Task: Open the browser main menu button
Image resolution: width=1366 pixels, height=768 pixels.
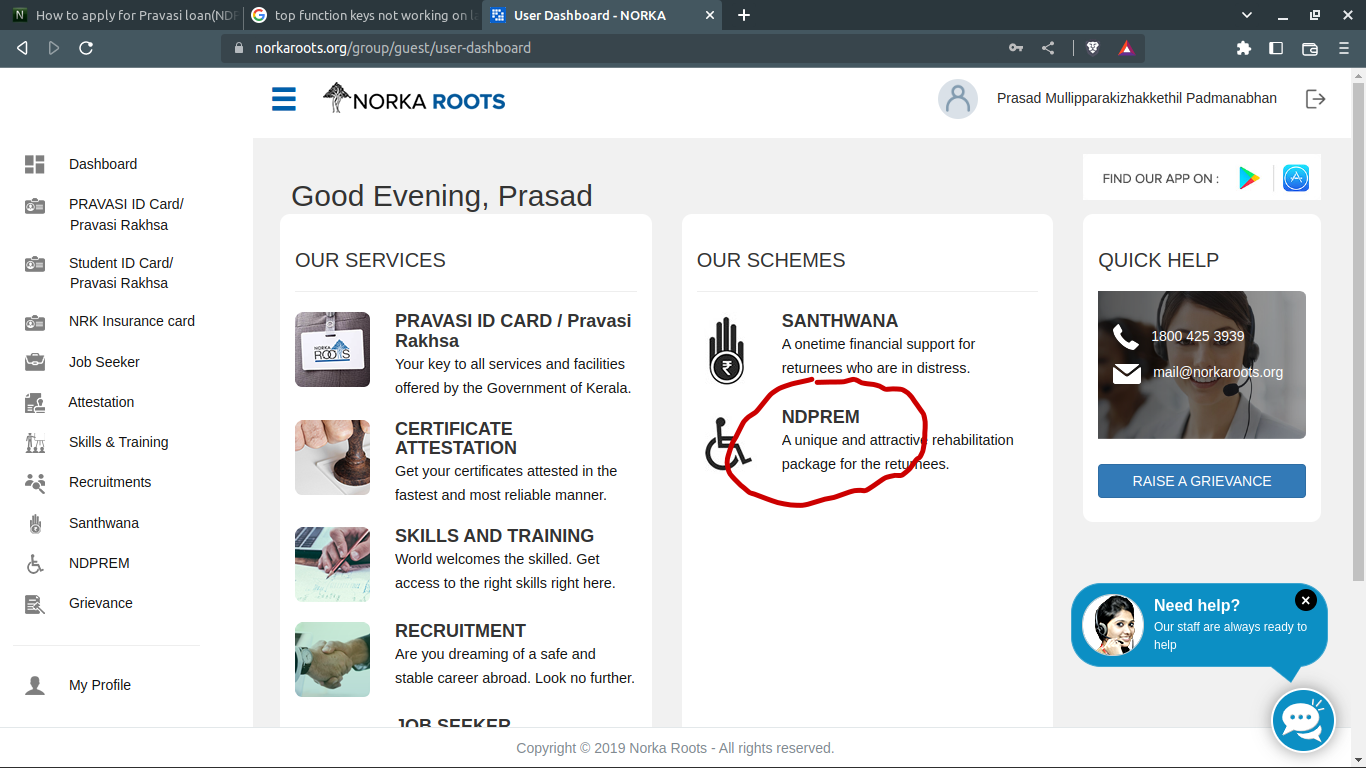Action: pyautogui.click(x=1344, y=48)
